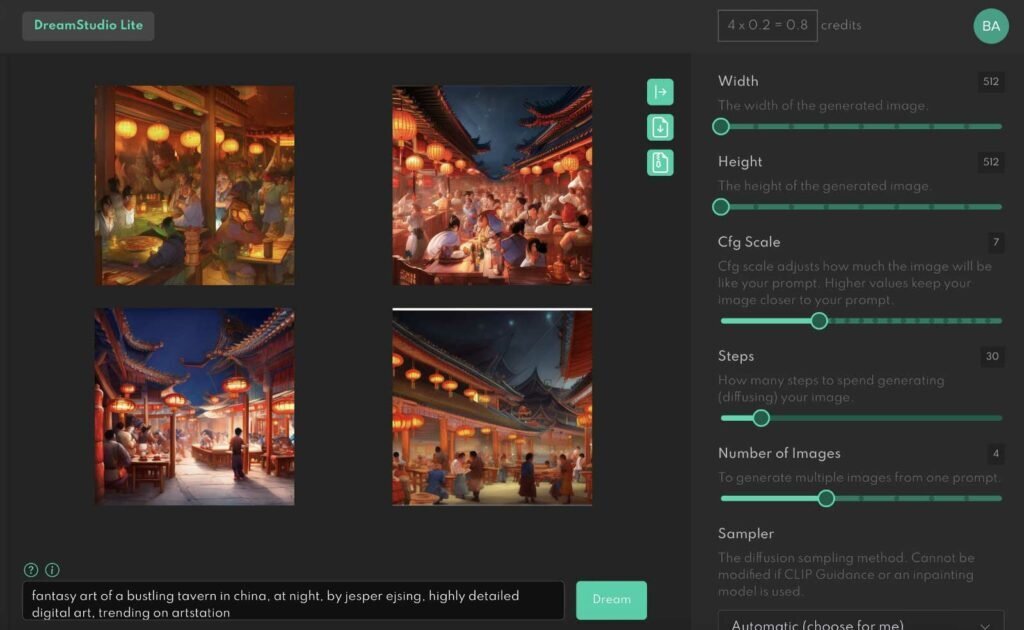This screenshot has height=630, width=1024.
Task: Click the download image file icon
Action: (x=660, y=127)
